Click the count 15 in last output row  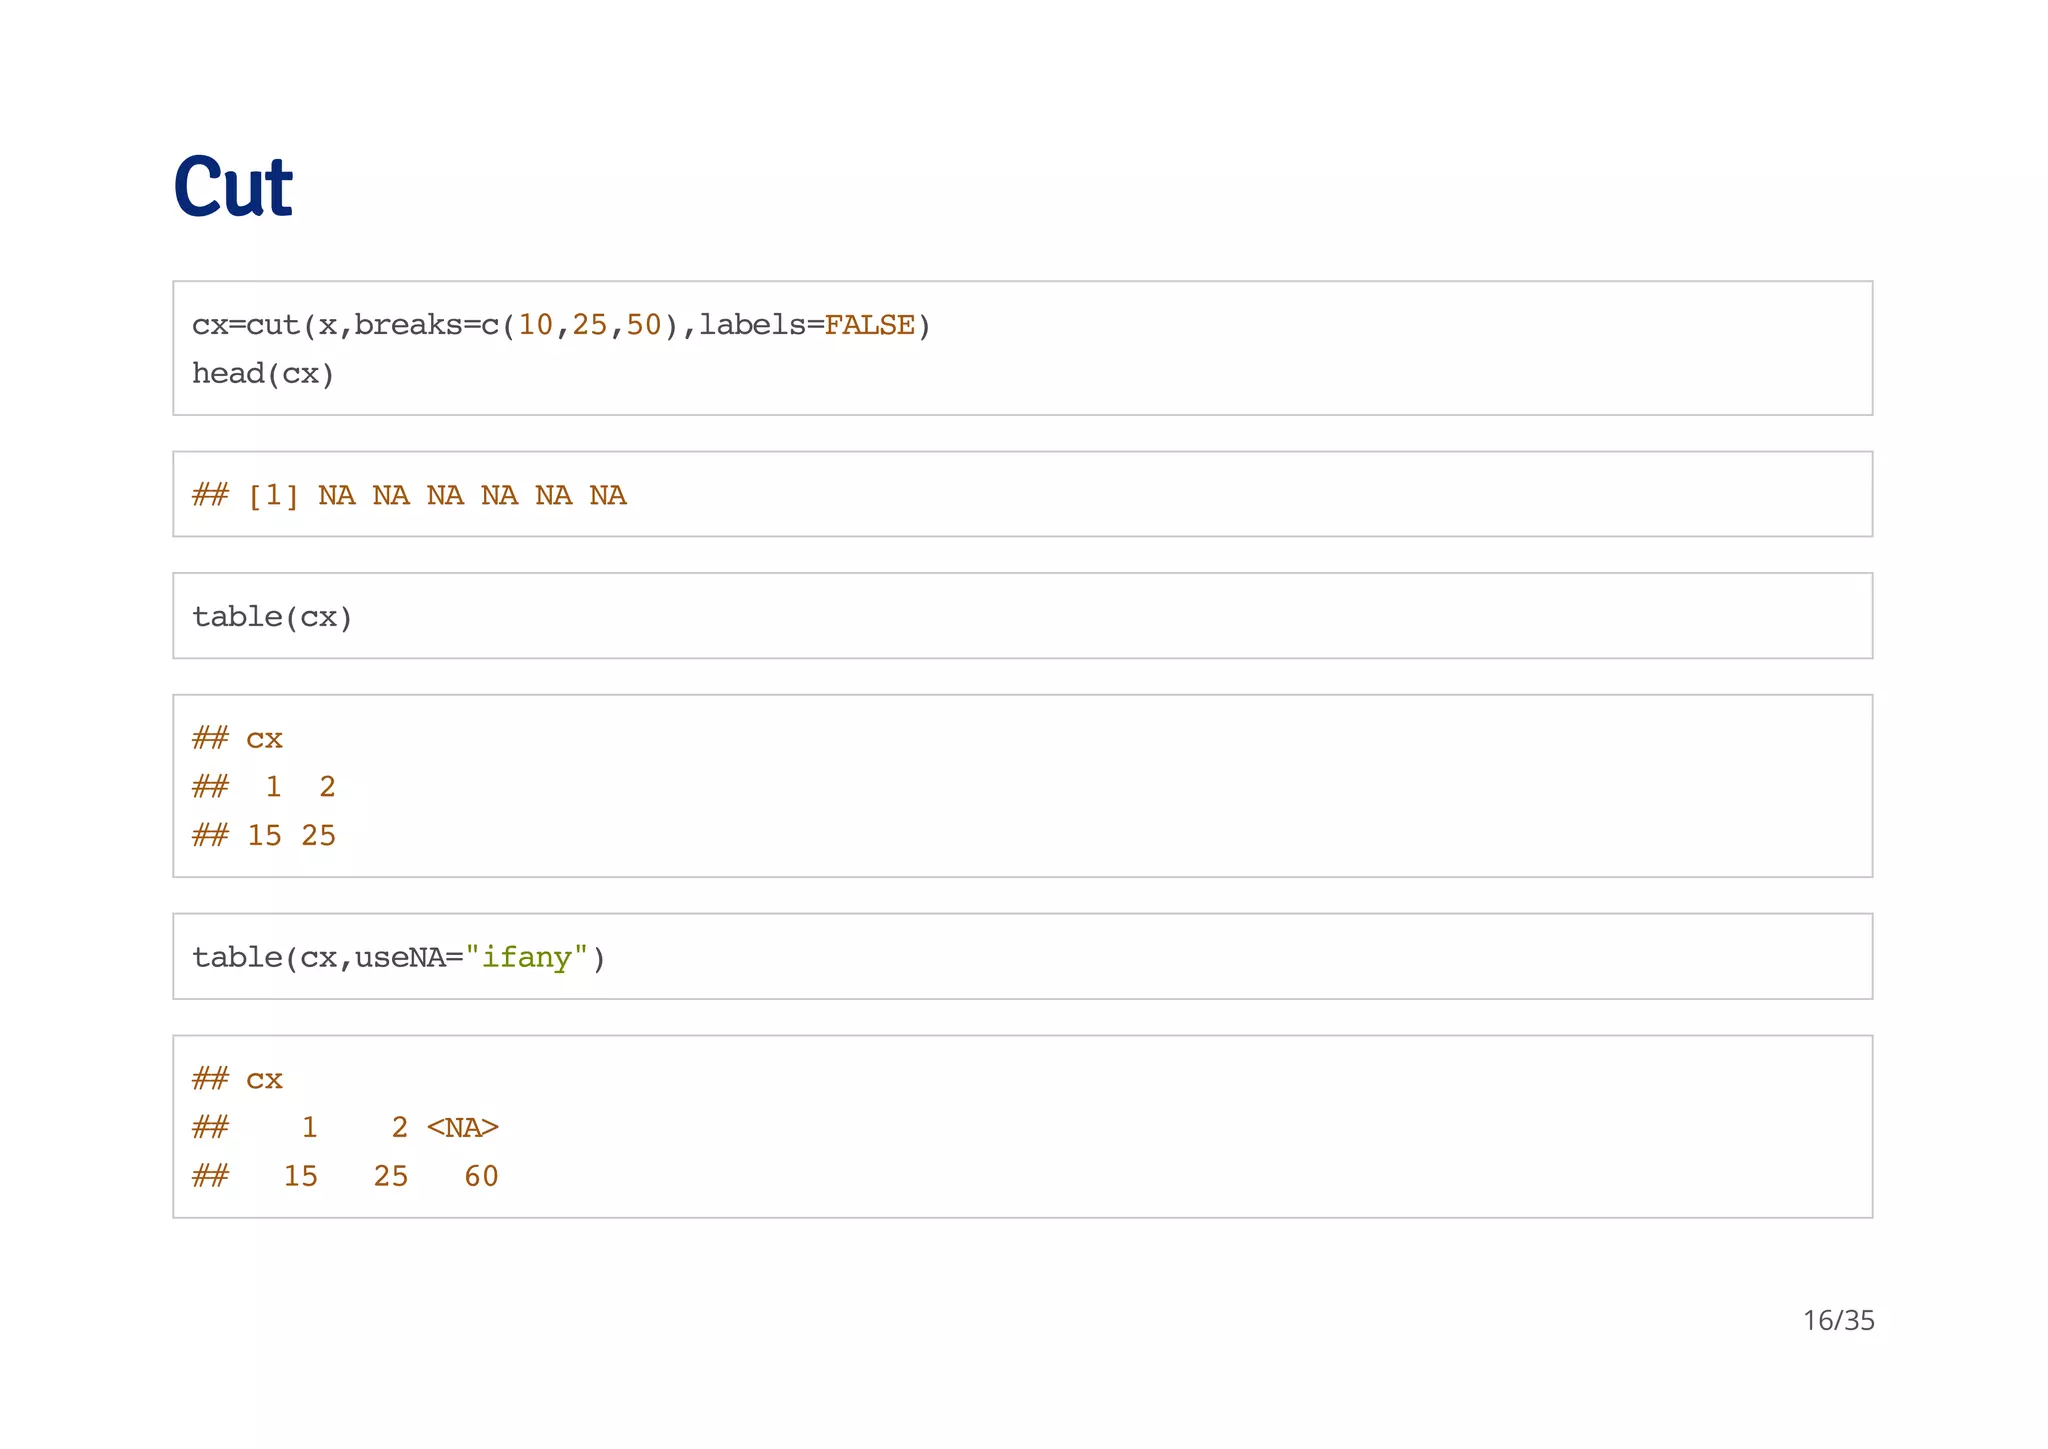300,1177
